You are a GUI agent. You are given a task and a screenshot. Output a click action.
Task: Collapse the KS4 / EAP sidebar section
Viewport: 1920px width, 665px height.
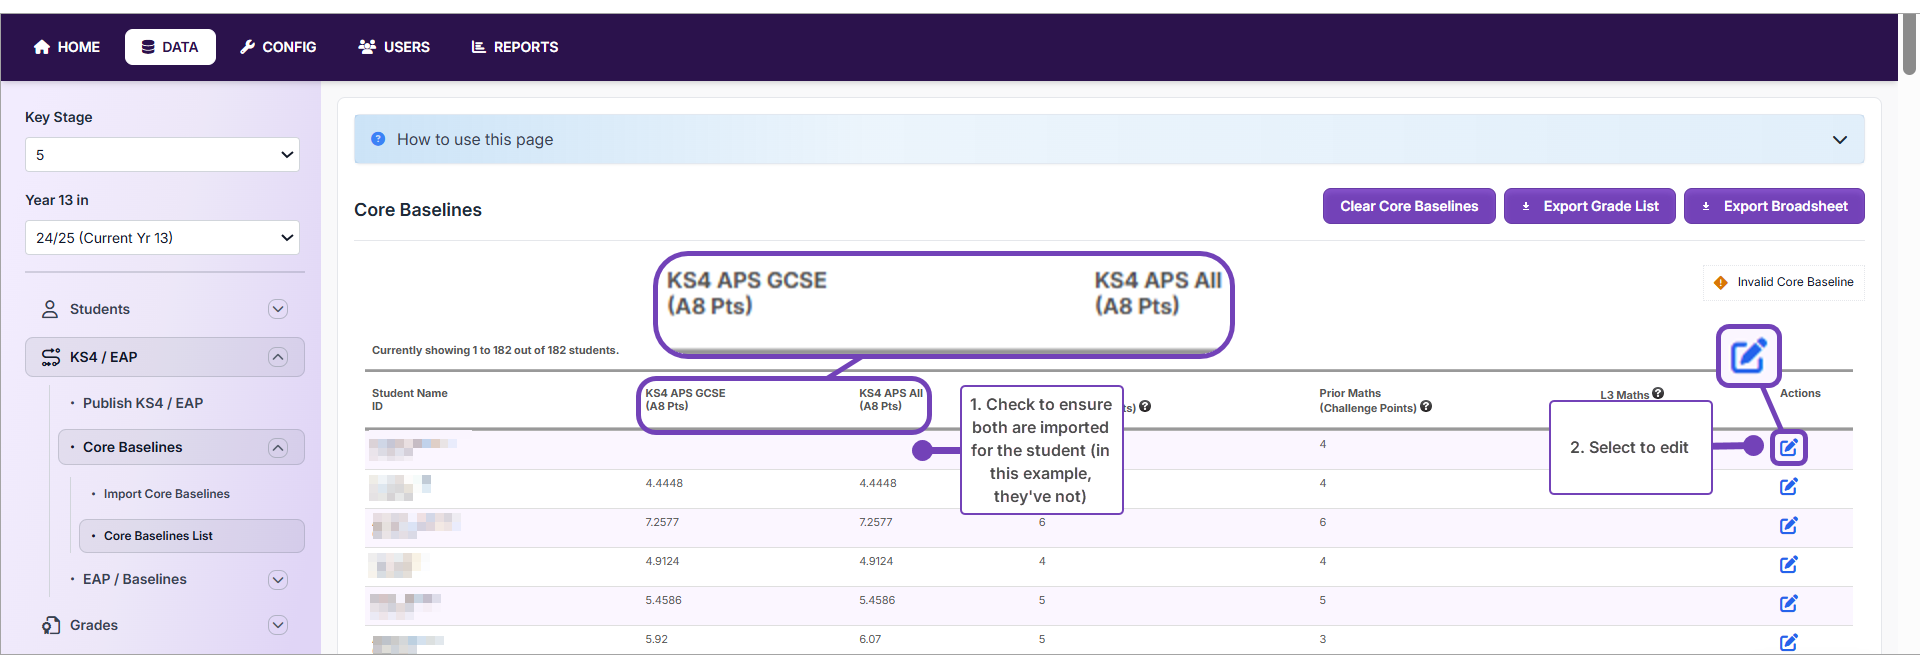pyautogui.click(x=278, y=357)
